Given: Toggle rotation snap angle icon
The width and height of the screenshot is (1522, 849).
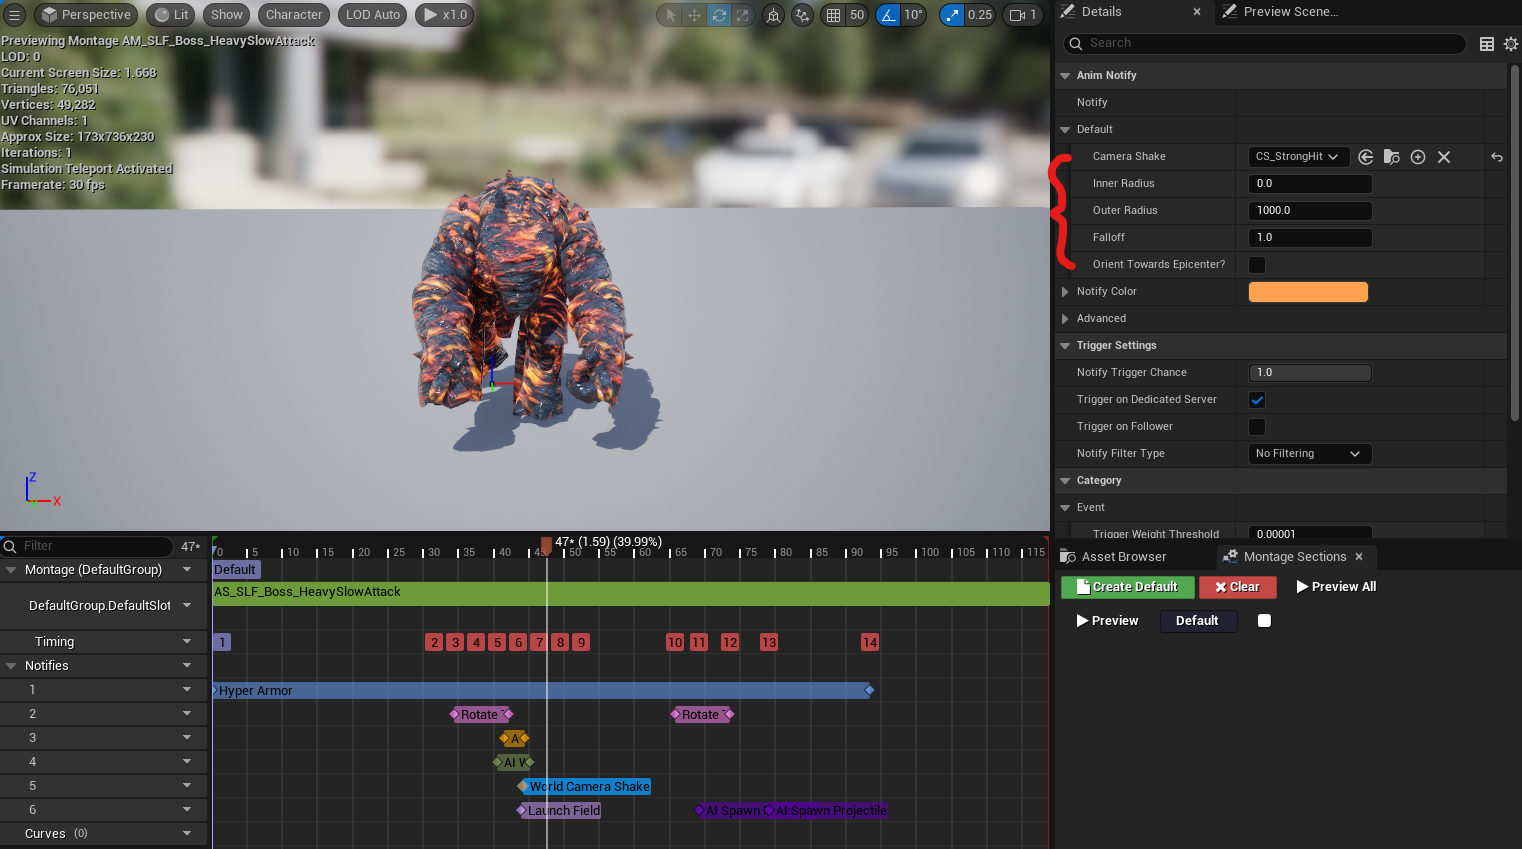Looking at the screenshot, I should (x=888, y=15).
